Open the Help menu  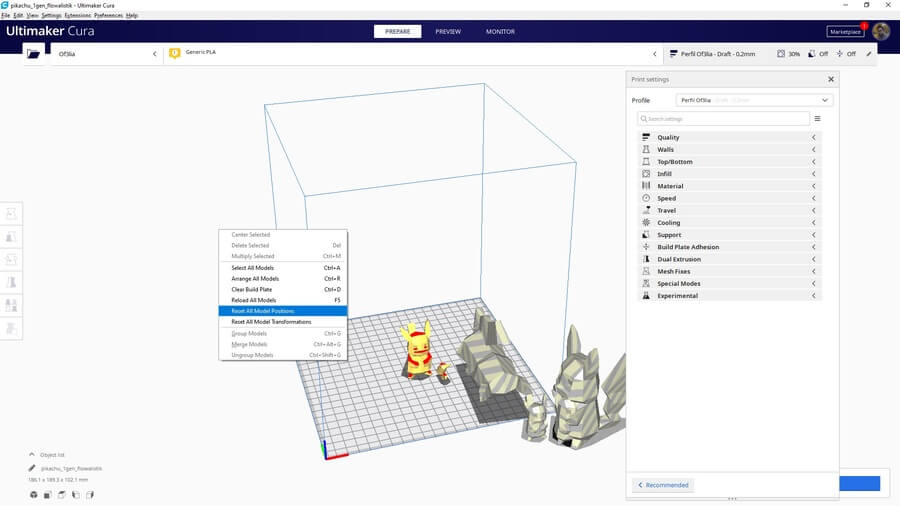tap(132, 15)
